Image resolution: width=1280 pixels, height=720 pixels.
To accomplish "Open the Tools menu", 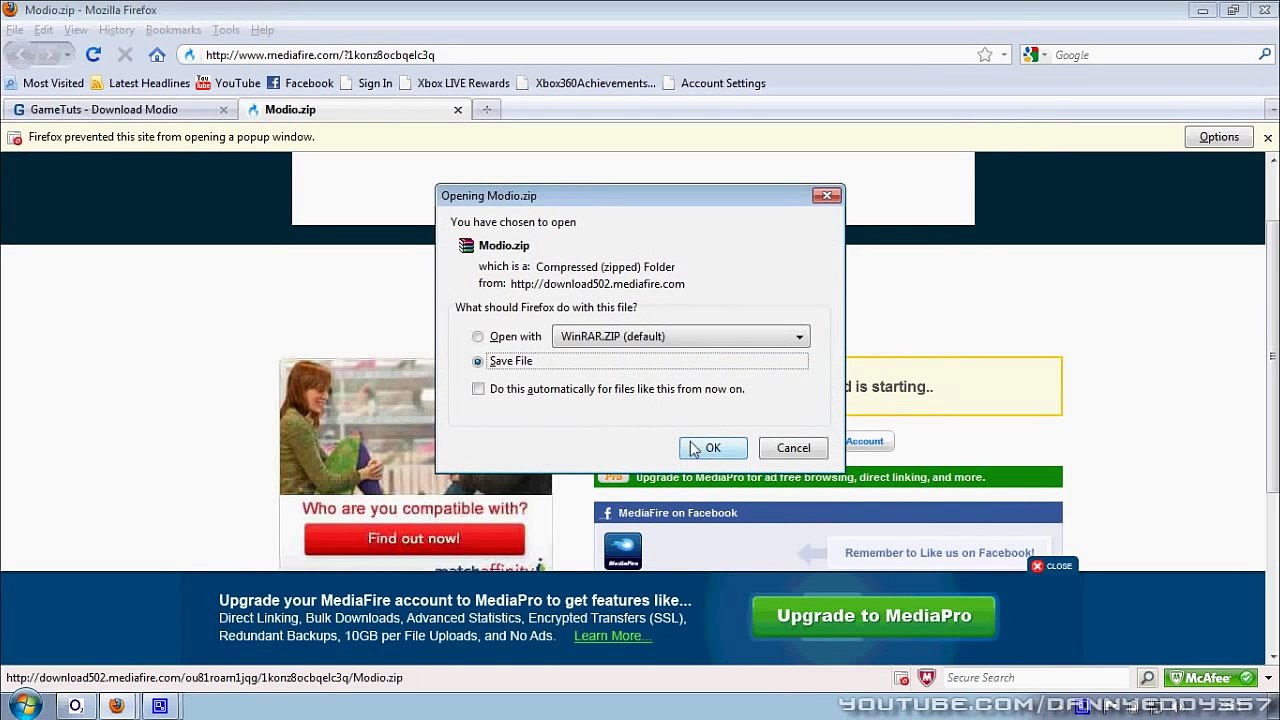I will 226,30.
